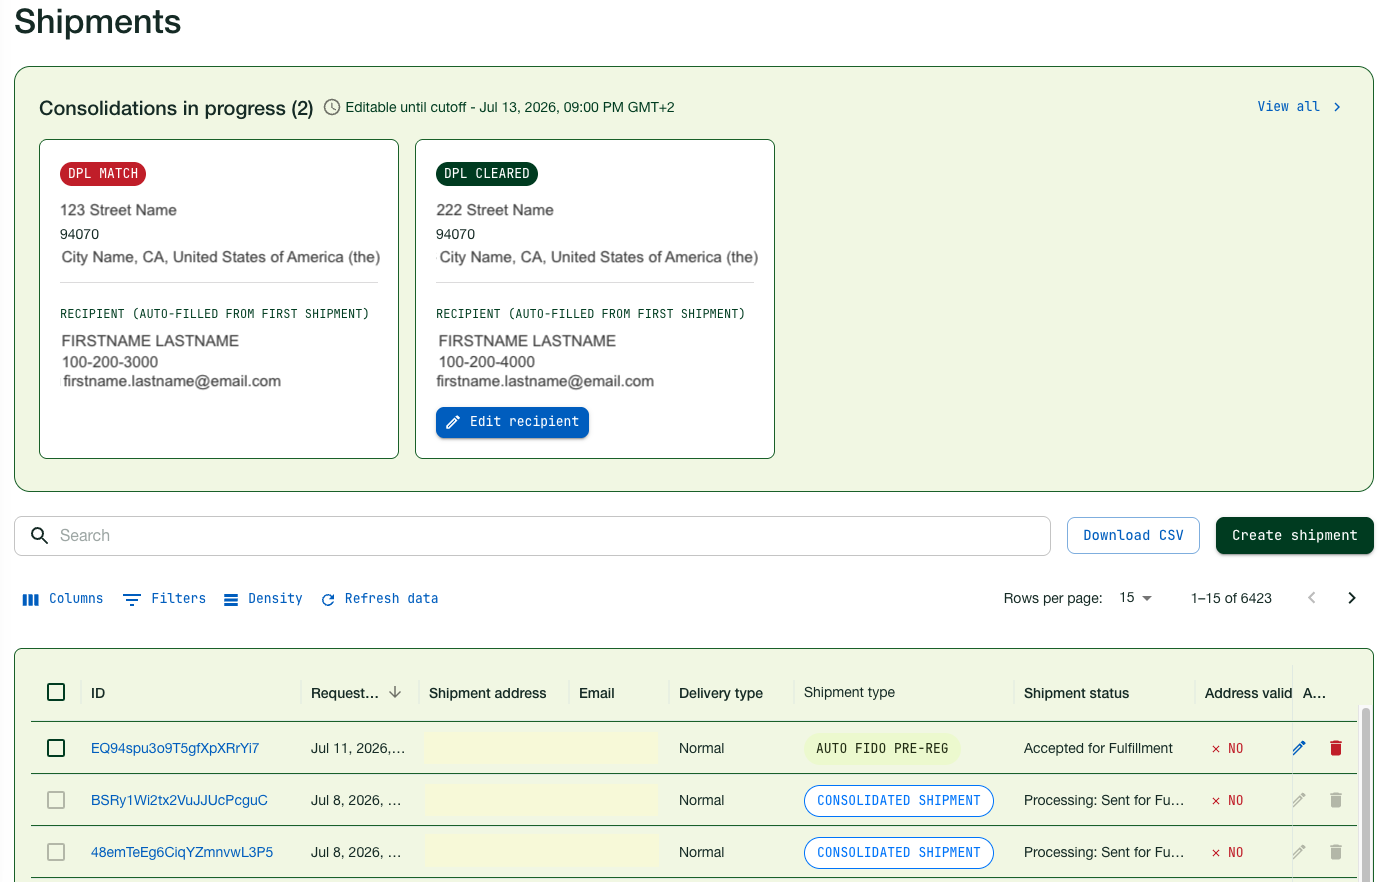Image resolution: width=1387 pixels, height=882 pixels.
Task: Click the 1–15 of 6423 pagination text
Action: tap(1231, 598)
